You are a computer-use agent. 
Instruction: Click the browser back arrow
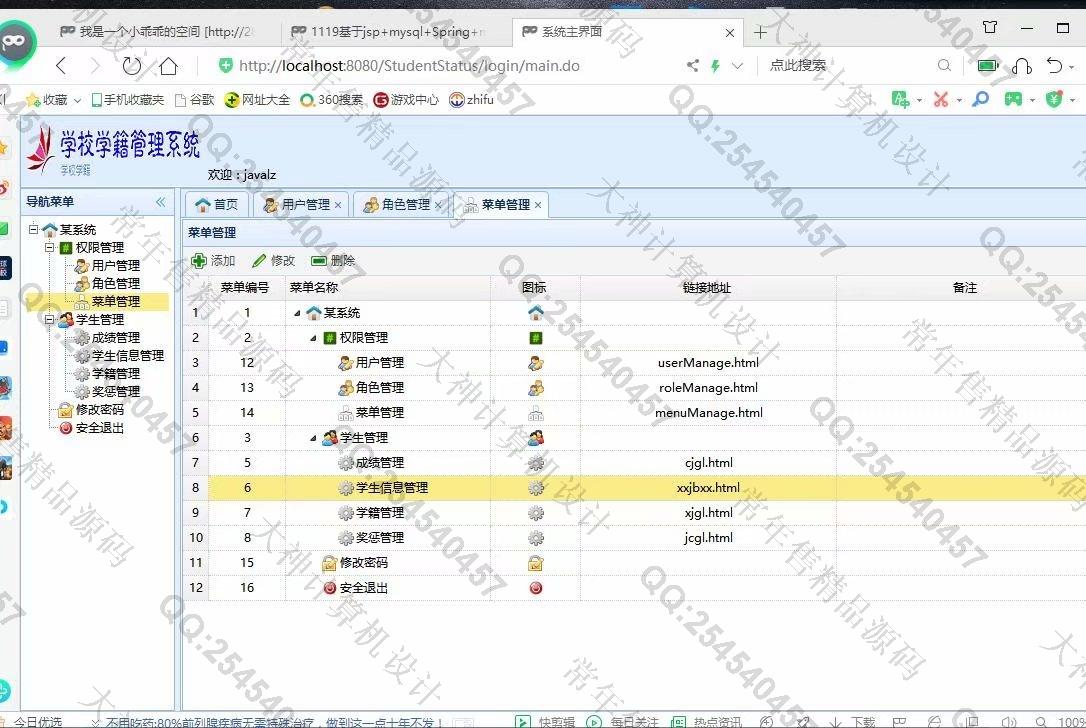[61, 66]
